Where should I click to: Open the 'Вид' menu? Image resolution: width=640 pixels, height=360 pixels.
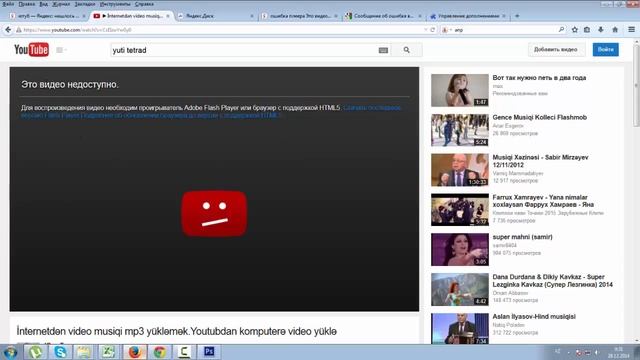click(x=44, y=4)
